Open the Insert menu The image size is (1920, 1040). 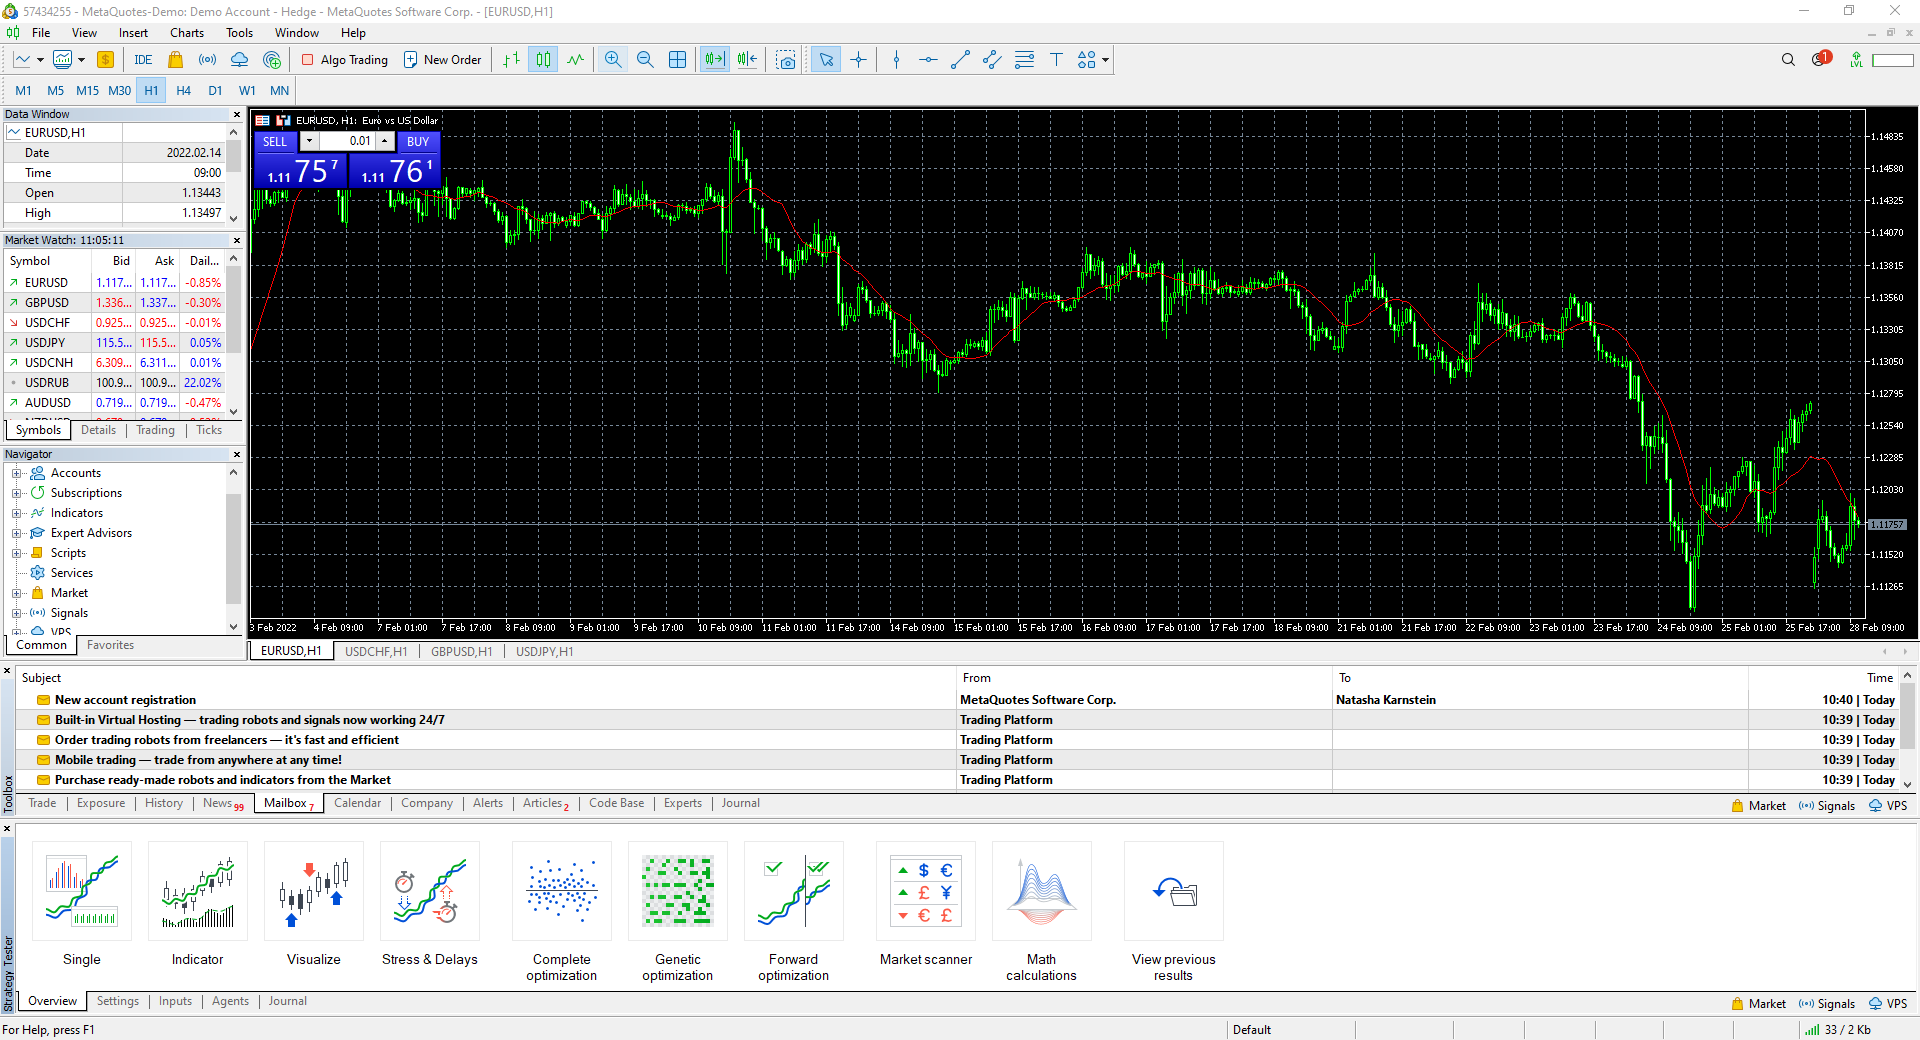[x=133, y=33]
